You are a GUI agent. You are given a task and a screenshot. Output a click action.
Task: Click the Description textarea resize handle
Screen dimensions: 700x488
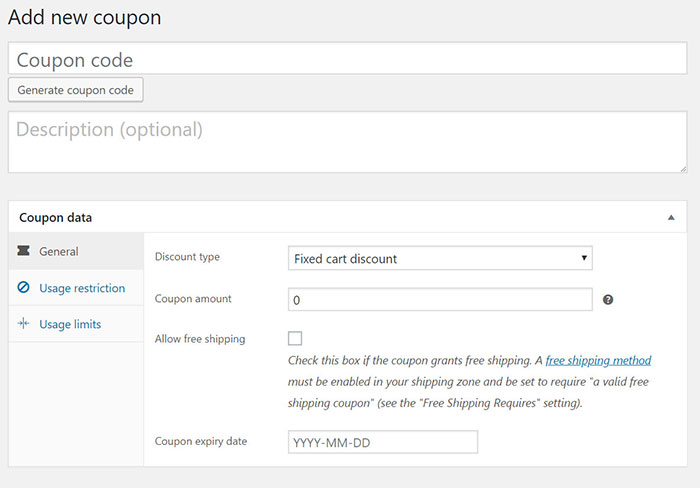point(682,168)
